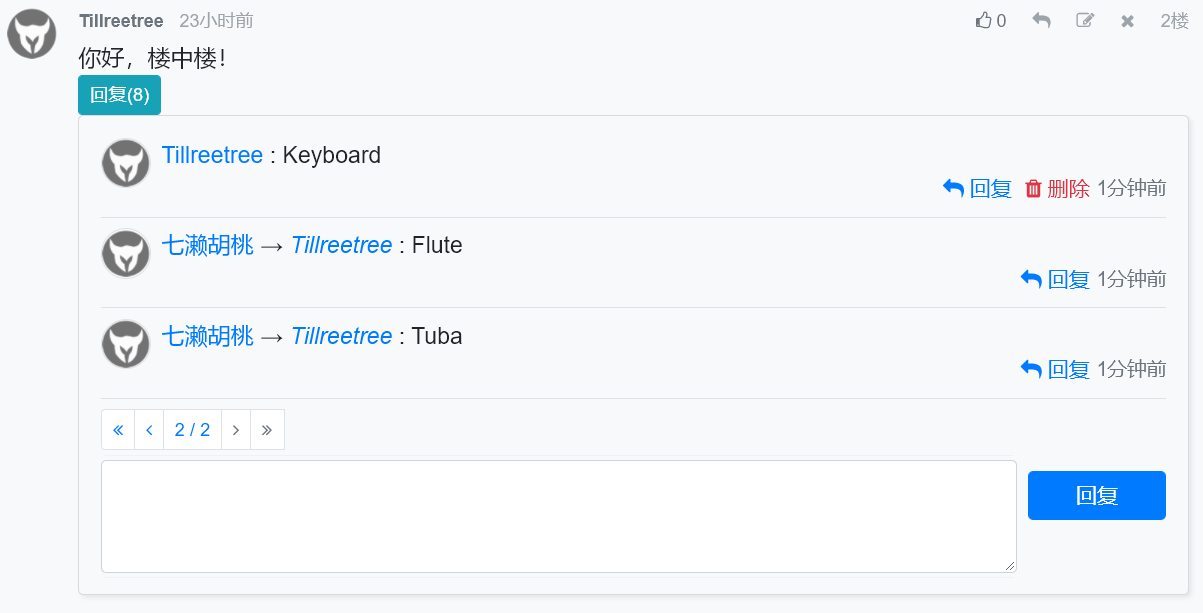Open Tillreetree's avatar beside the main post
This screenshot has width=1203, height=613.
(32, 34)
